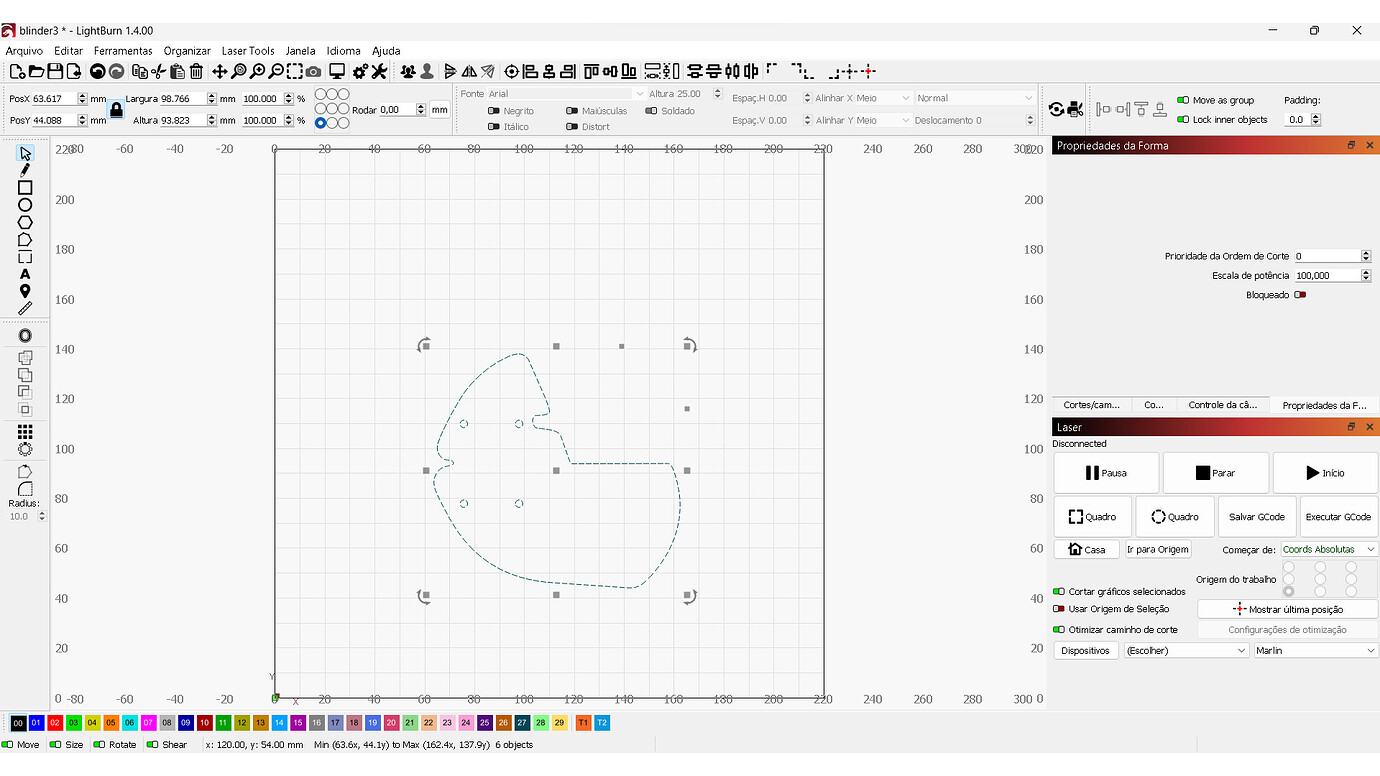
Task: Open Começar de Coords Absolutas dropdown
Action: (x=1329, y=550)
